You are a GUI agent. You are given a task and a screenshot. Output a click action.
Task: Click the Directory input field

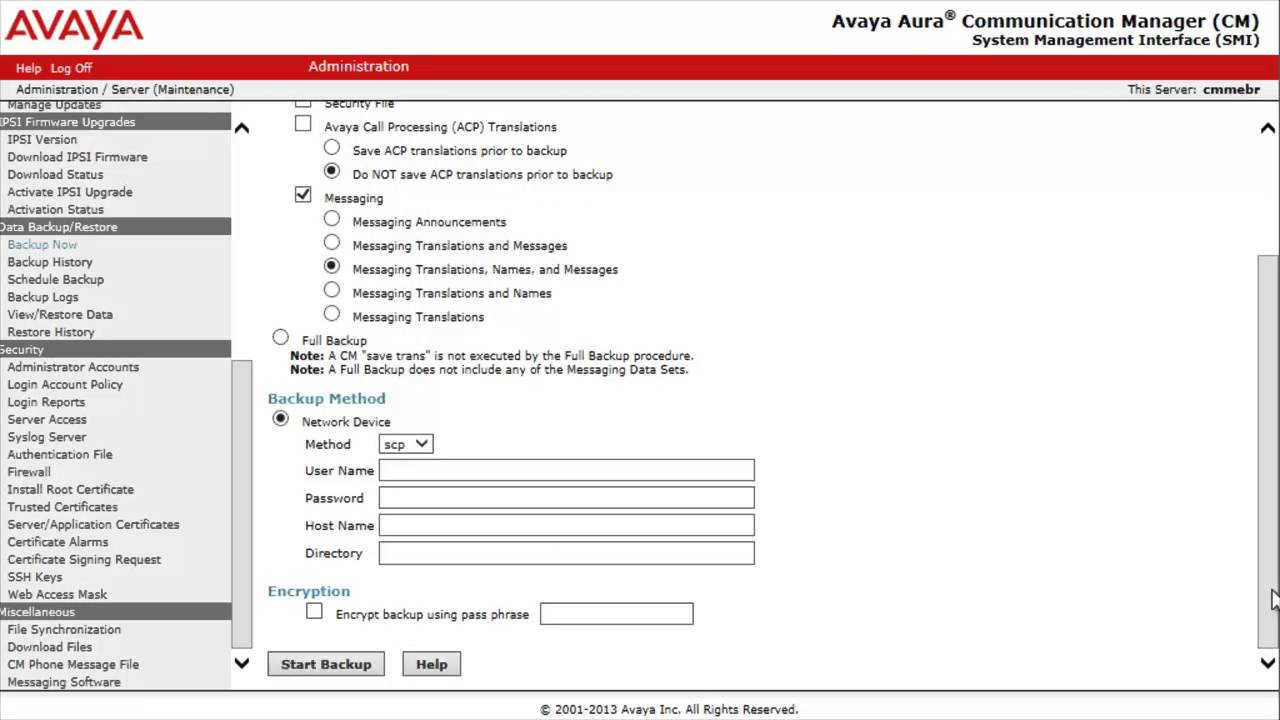(566, 552)
